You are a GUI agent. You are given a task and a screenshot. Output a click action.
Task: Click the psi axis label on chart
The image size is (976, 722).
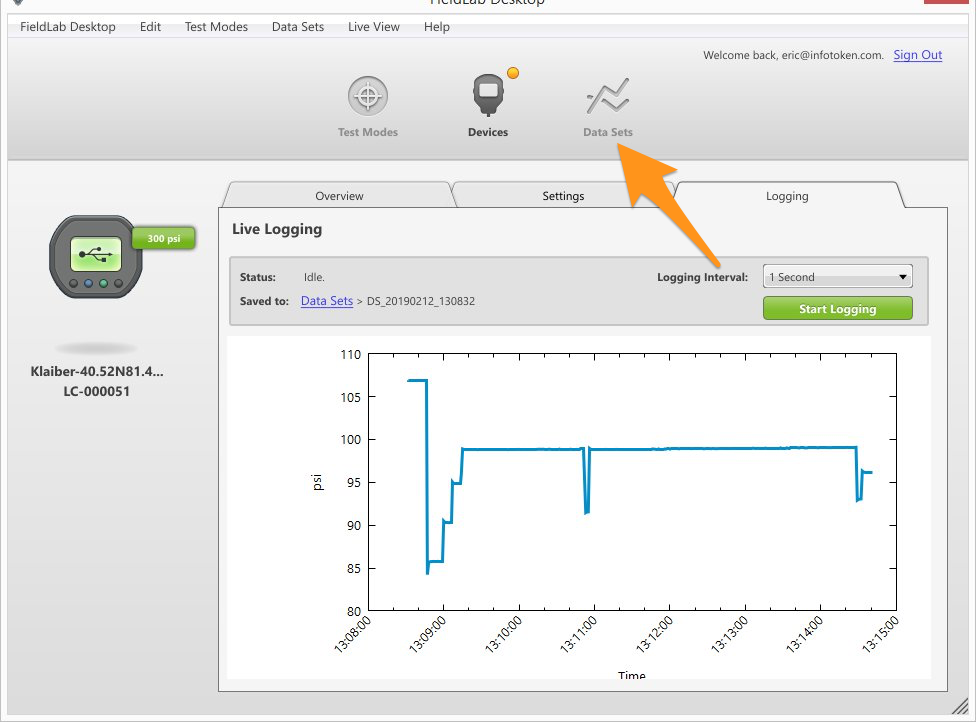pos(317,482)
